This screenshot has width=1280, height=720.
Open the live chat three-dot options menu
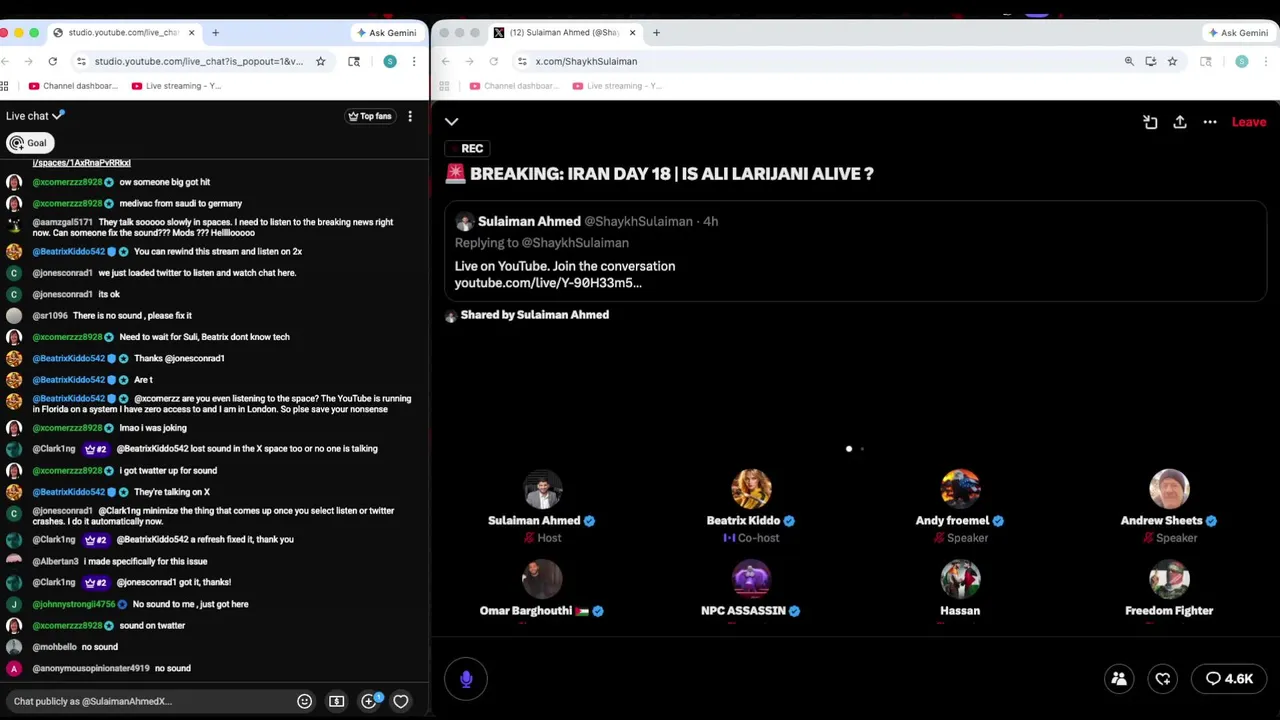point(410,116)
